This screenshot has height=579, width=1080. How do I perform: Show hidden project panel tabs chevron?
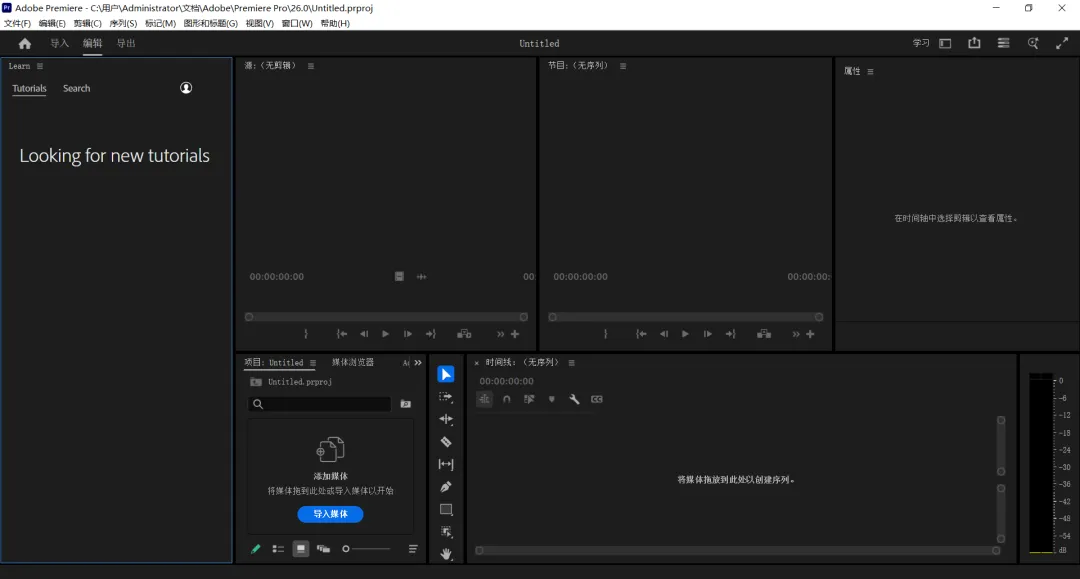pyautogui.click(x=417, y=363)
